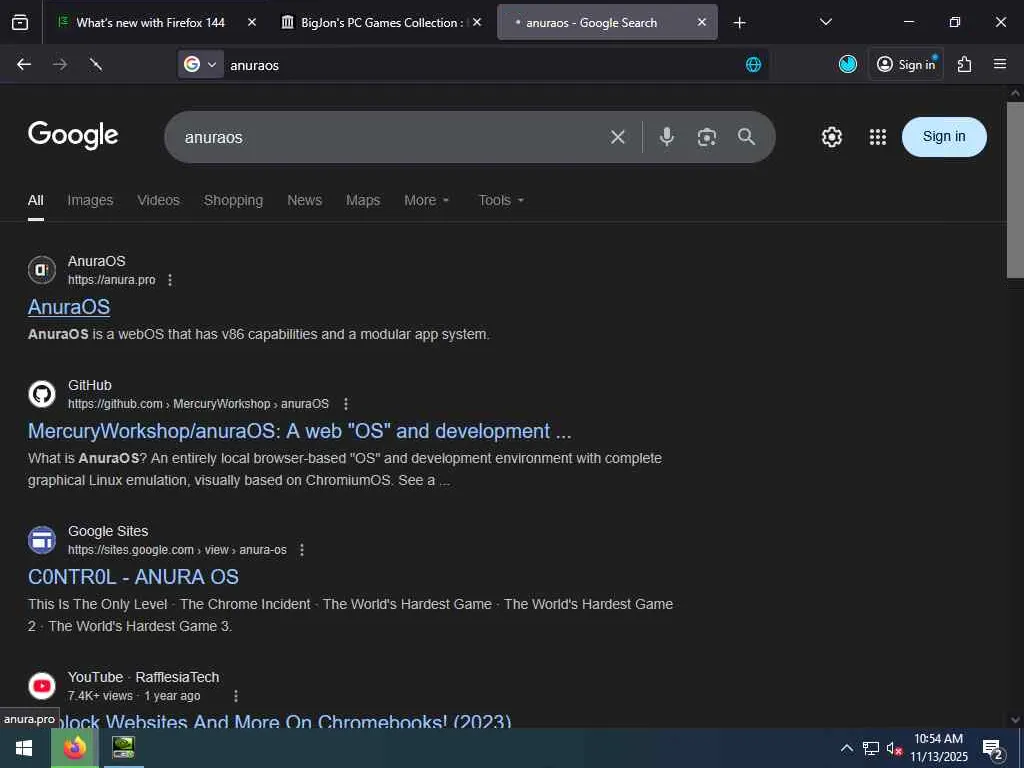This screenshot has height=768, width=1024.
Task: Clear the search box with the X
Action: 618,137
